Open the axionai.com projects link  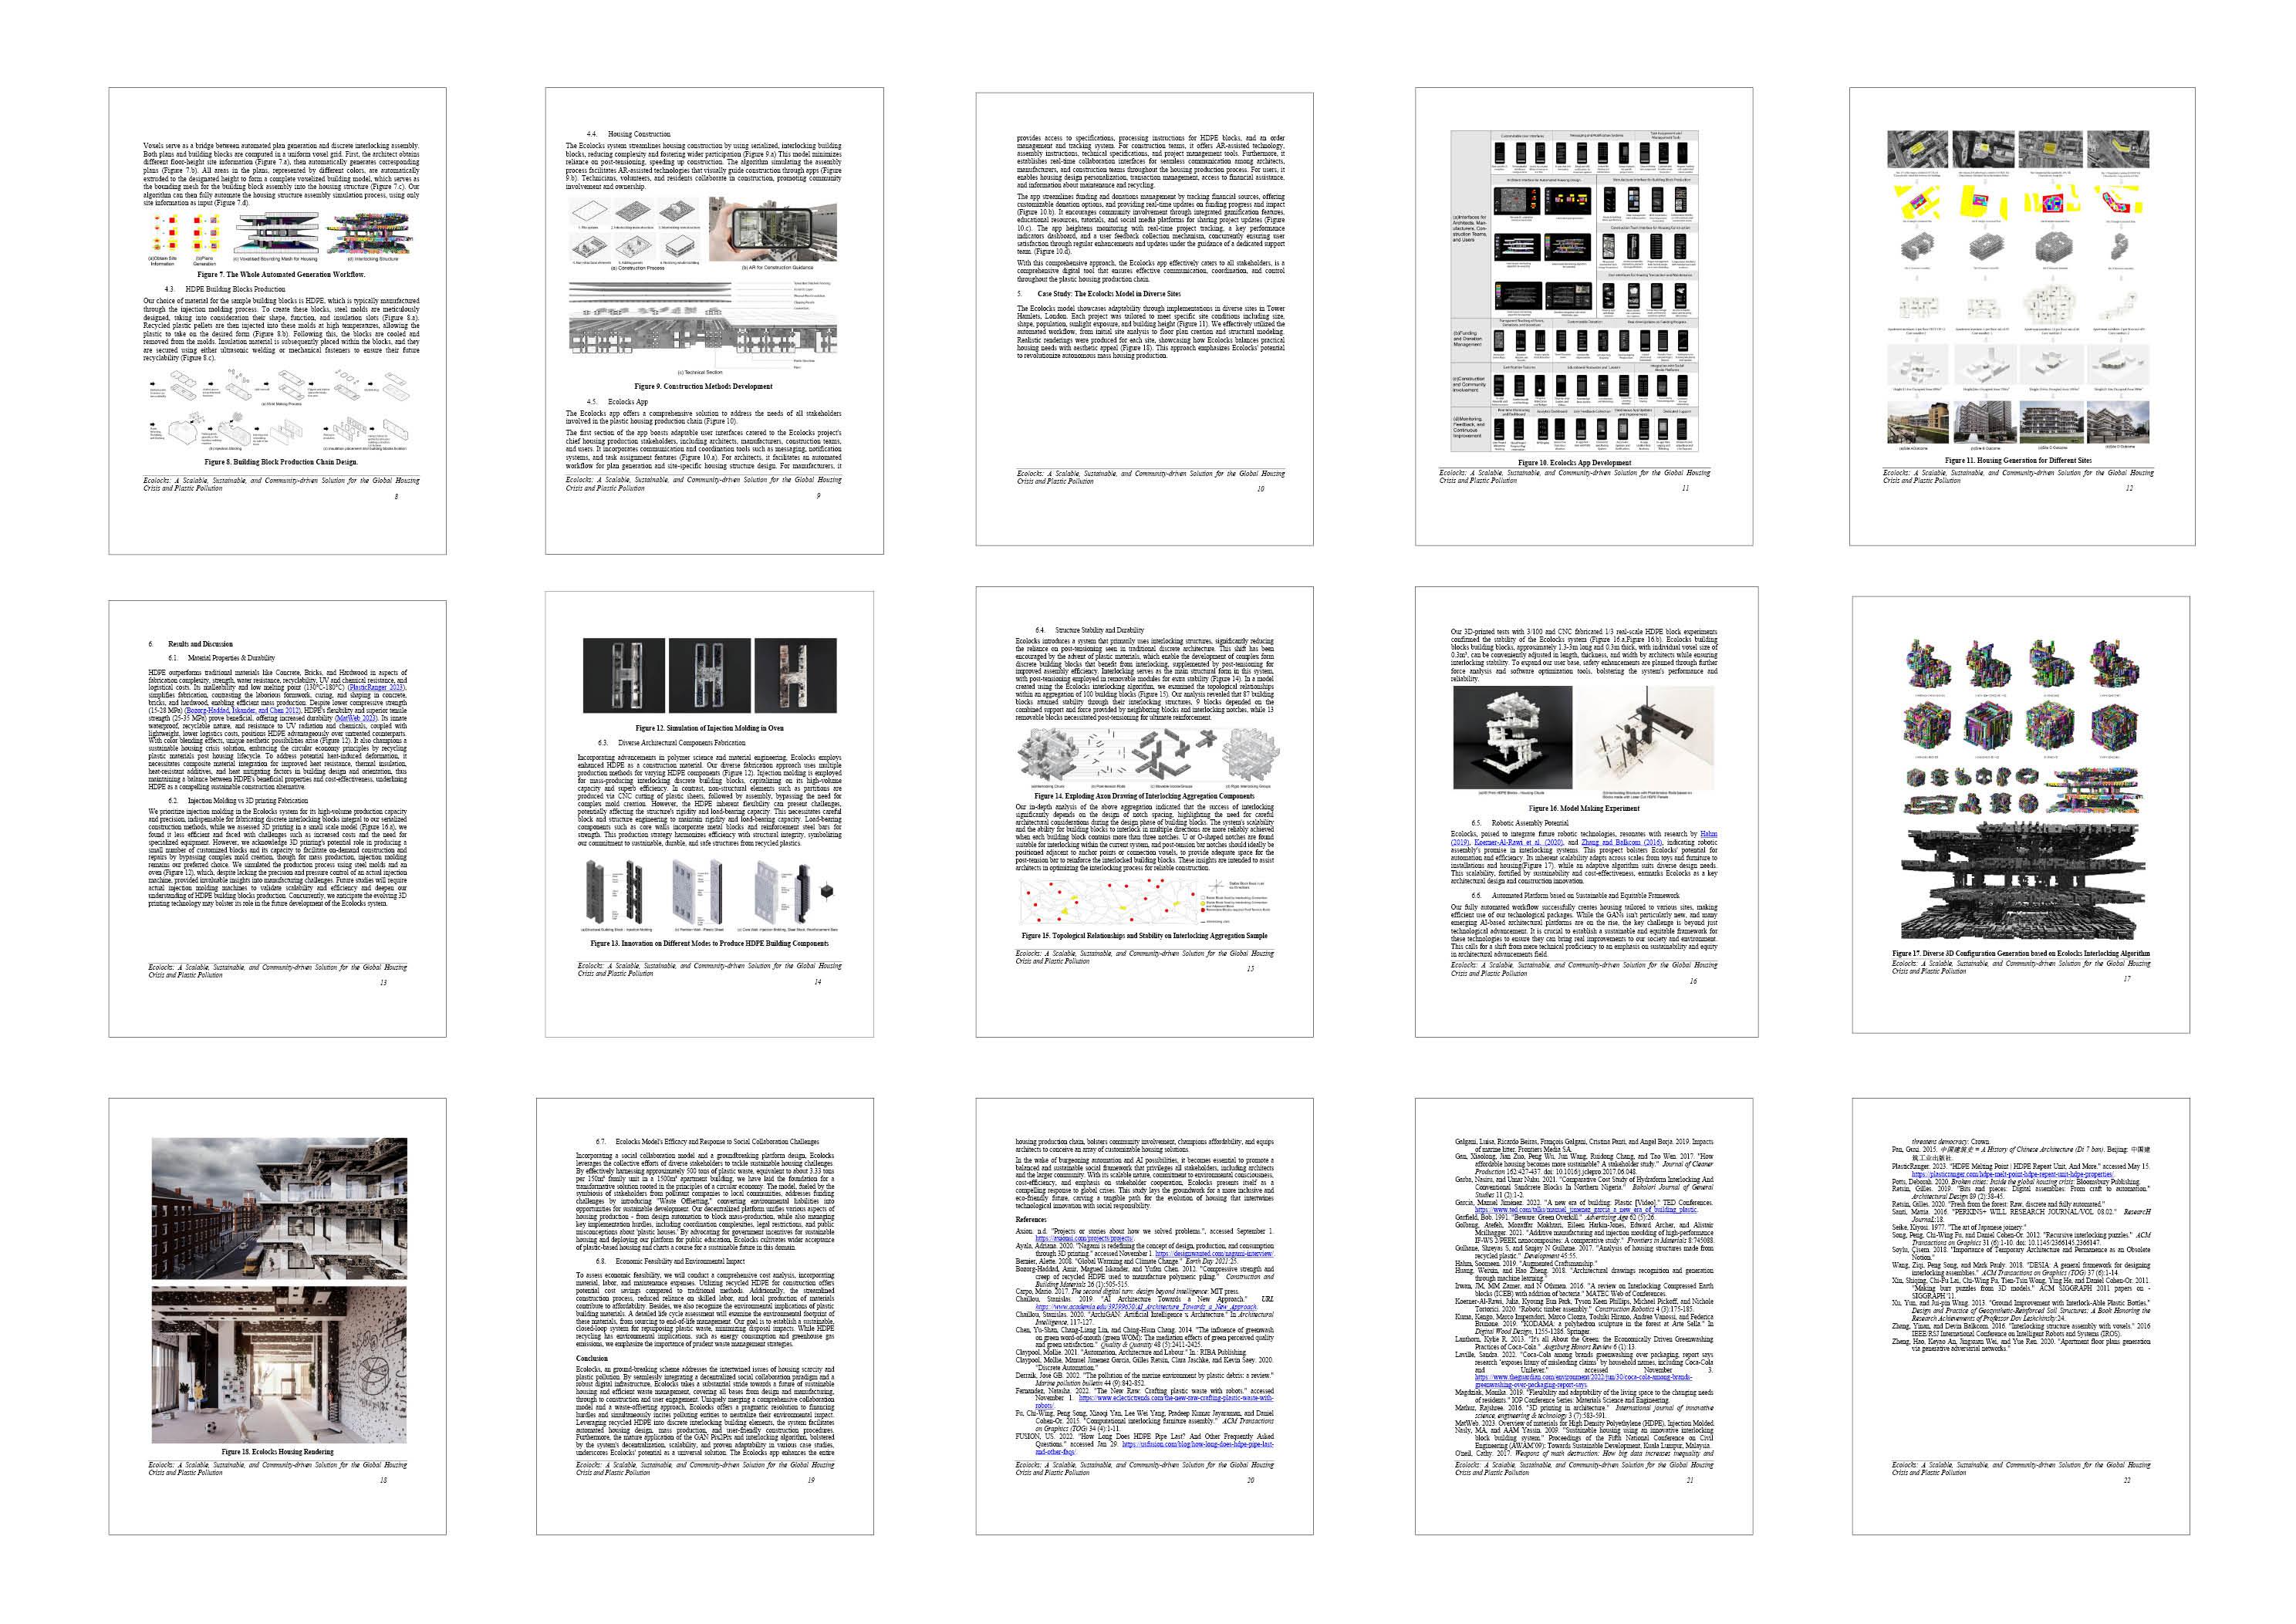(1084, 1239)
